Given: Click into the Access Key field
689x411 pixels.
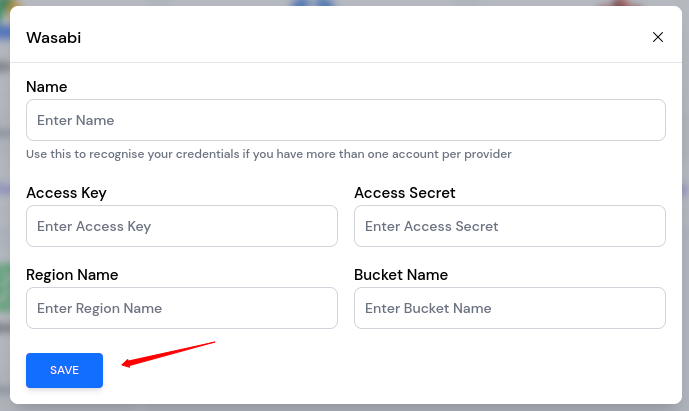Looking at the screenshot, I should [x=181, y=226].
